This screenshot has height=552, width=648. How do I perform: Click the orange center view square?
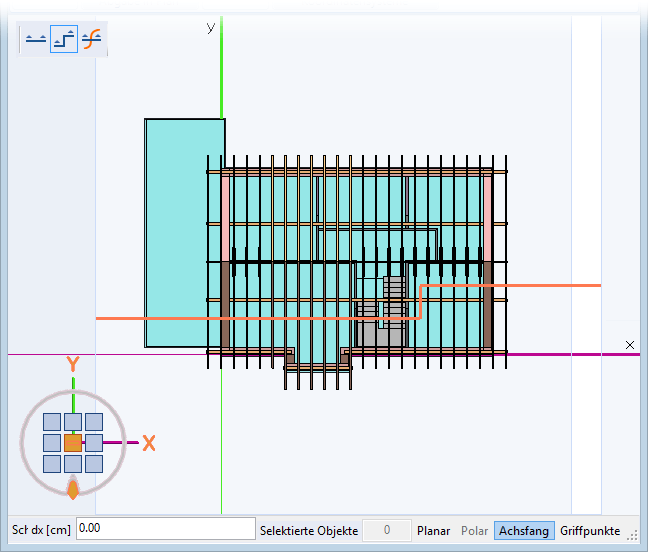coord(73,443)
